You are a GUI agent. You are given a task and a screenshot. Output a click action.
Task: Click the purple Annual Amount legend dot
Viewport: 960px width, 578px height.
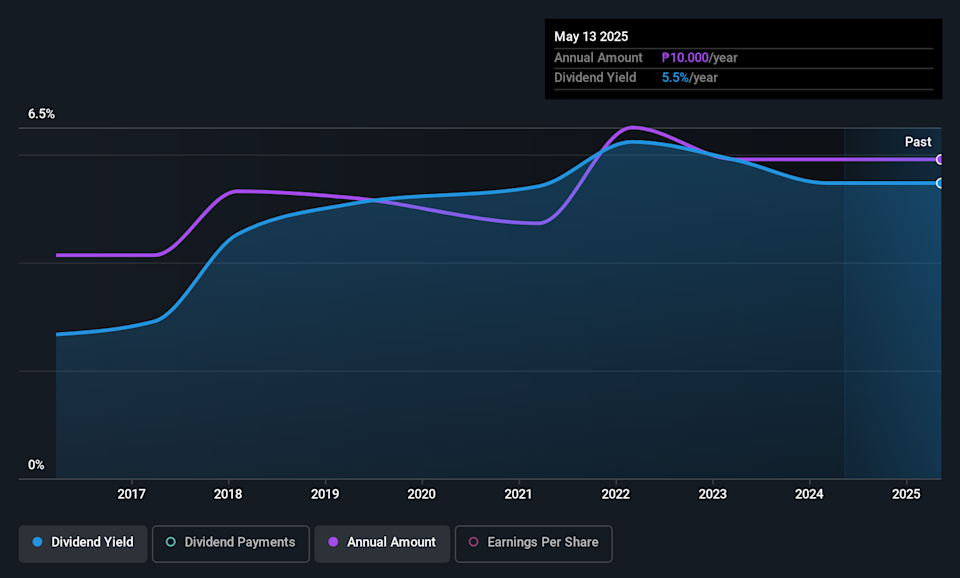[334, 542]
